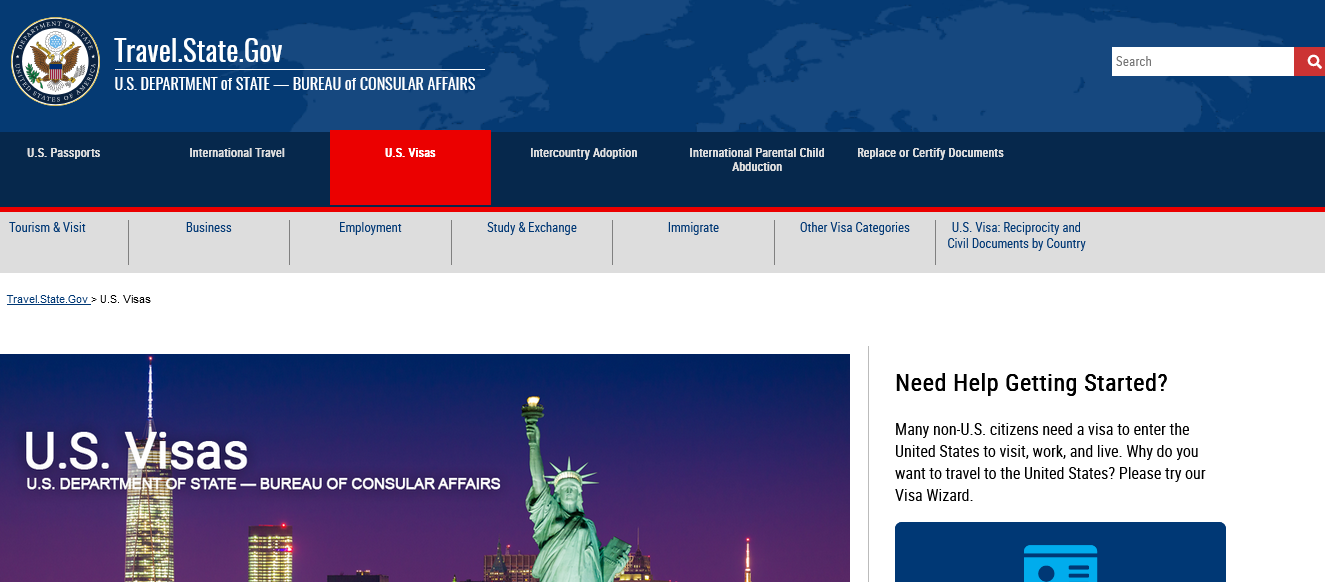This screenshot has width=1325, height=582.
Task: Open Replace or Certify Documents menu
Action: [x=930, y=153]
